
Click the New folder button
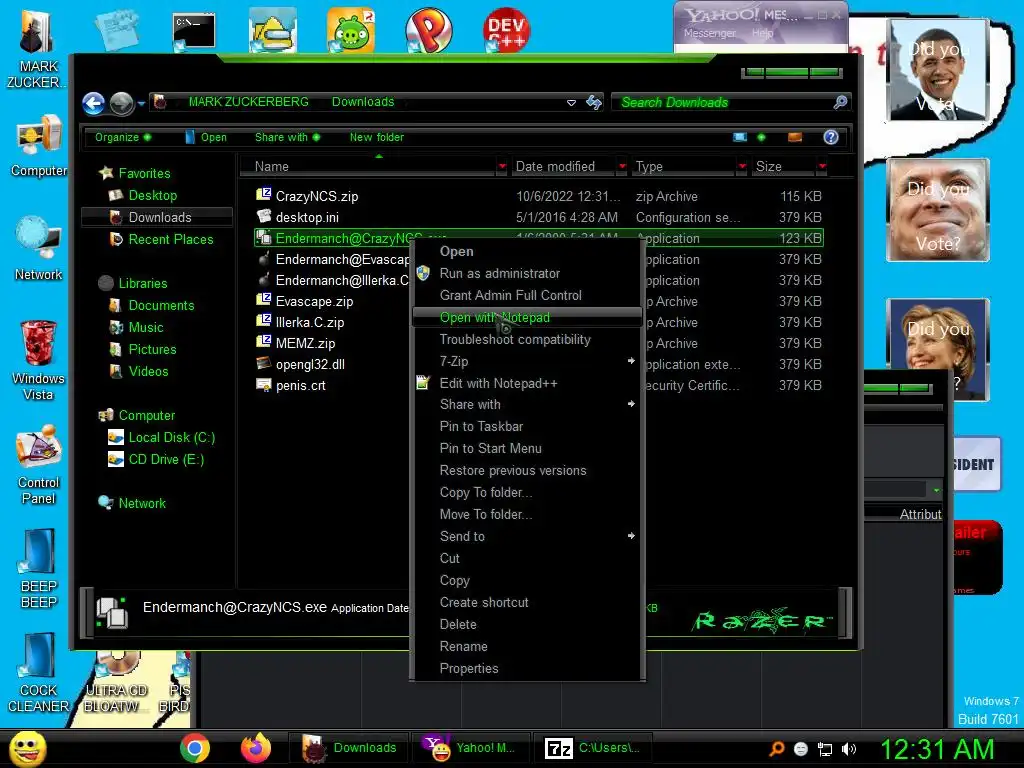click(x=377, y=137)
